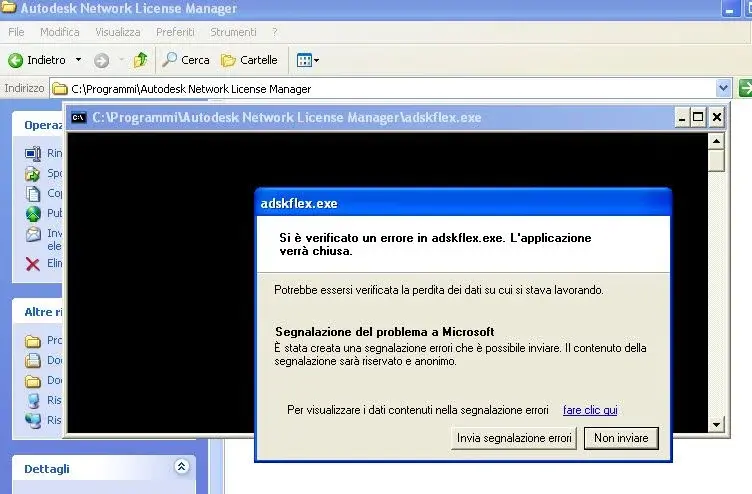Open the Visualizza menu
752x494 pixels.
click(118, 32)
